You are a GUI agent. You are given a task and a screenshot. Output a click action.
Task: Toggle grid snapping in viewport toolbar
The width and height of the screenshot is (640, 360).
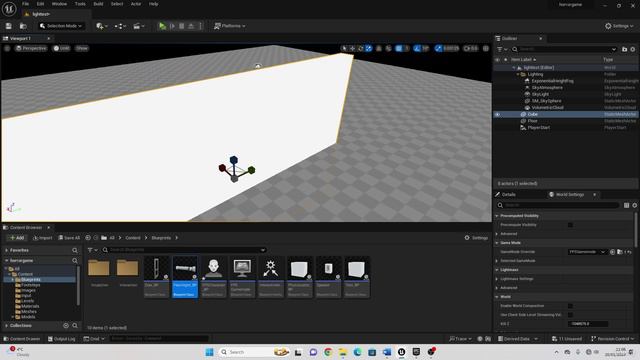399,48
